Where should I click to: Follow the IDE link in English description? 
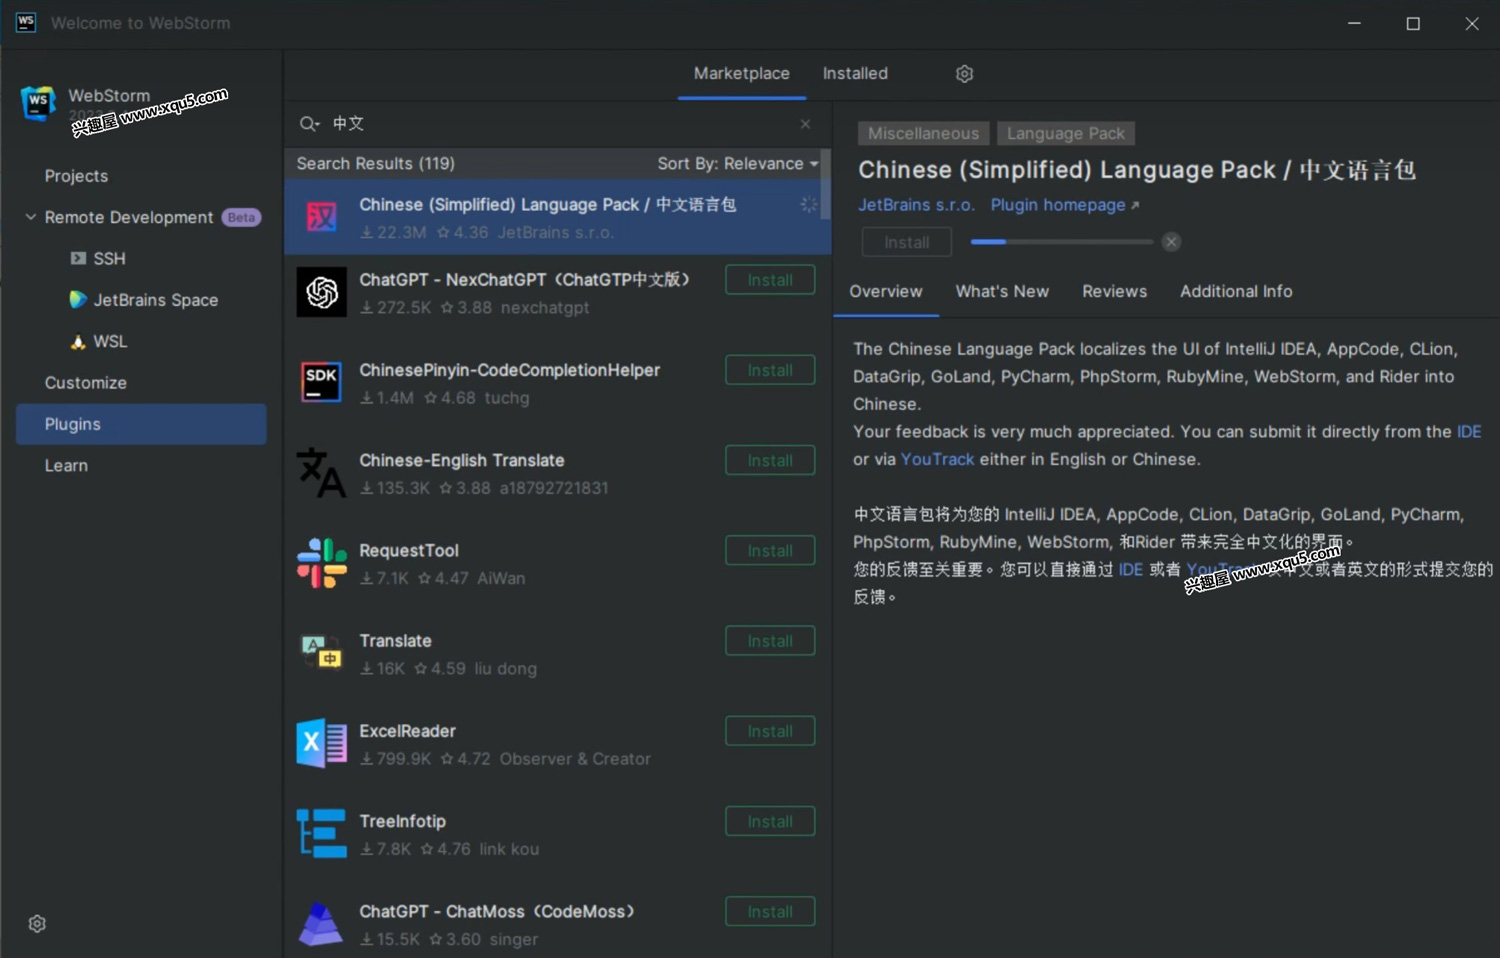[x=1469, y=432]
